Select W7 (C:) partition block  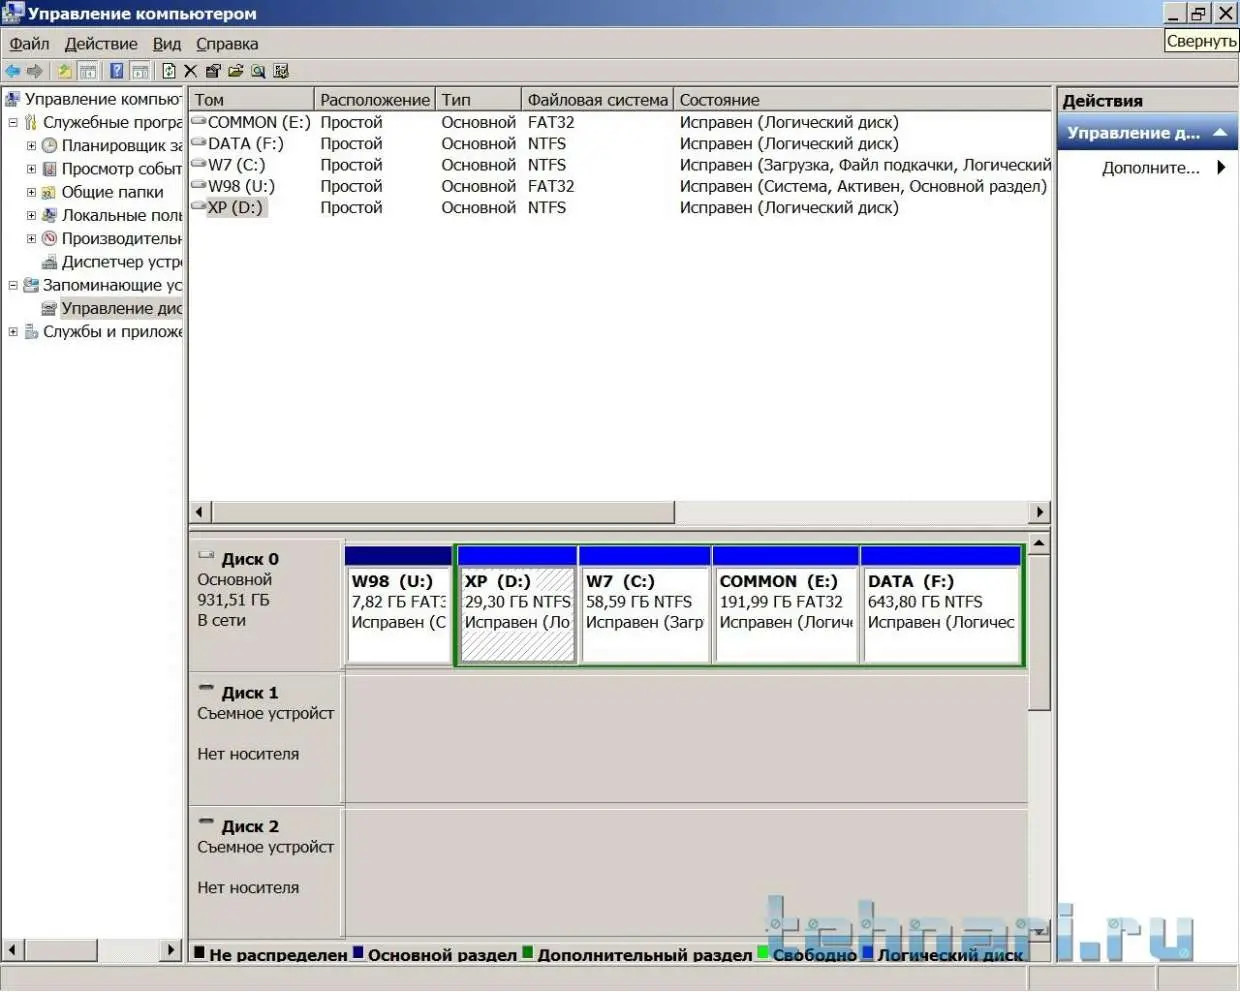pos(645,605)
